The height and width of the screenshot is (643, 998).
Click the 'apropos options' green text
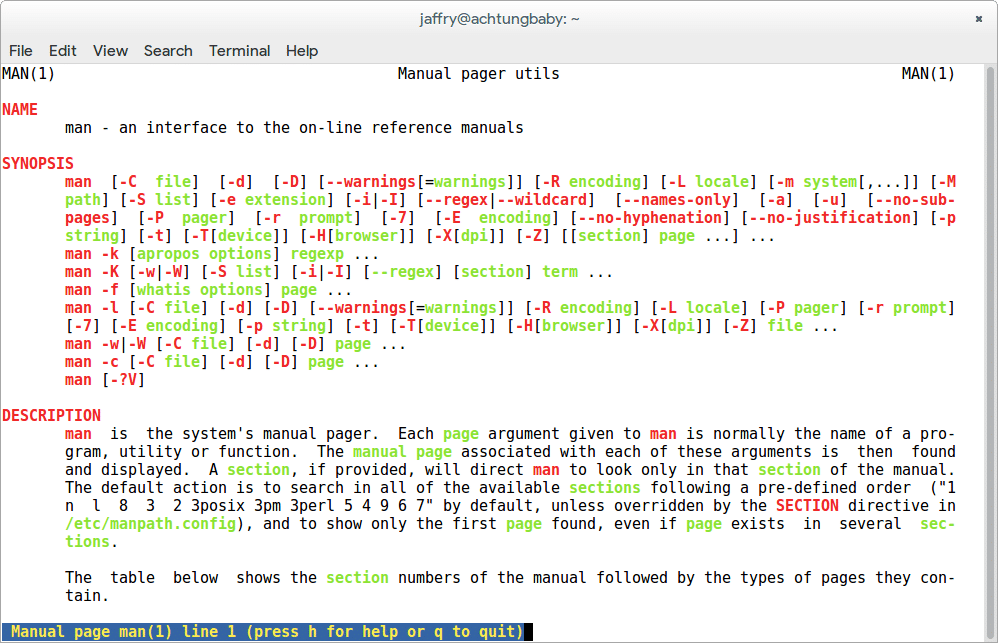pos(204,254)
